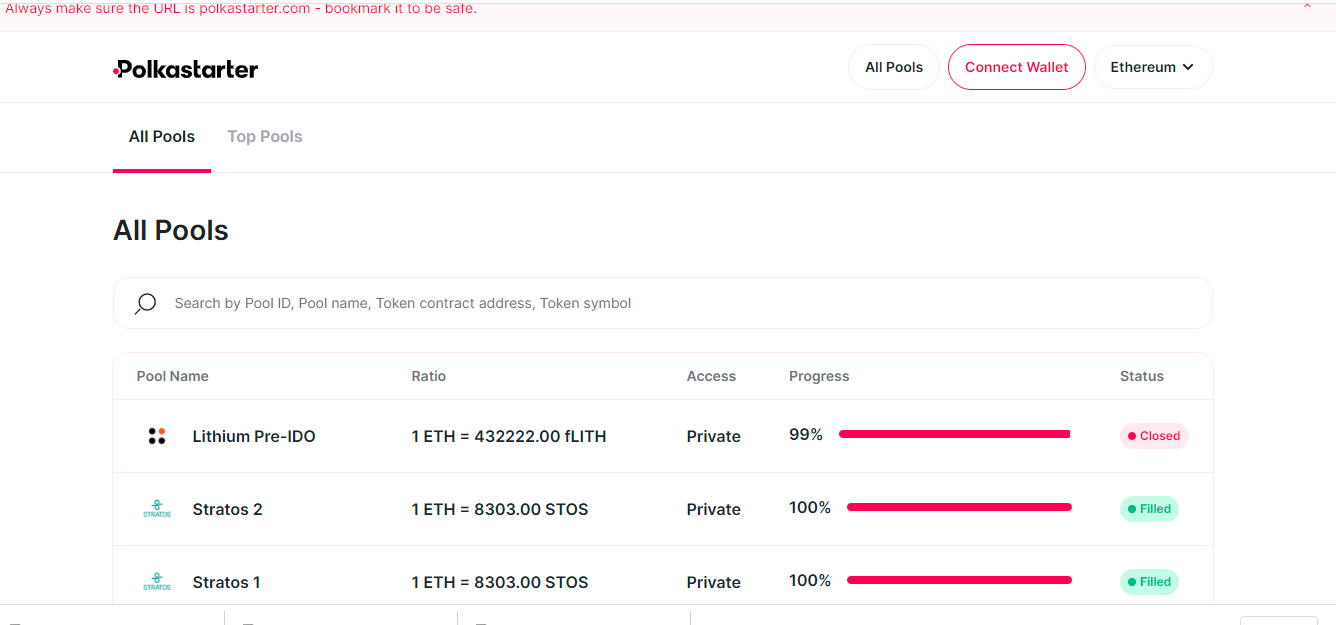Open the Stratos 2 pool name
This screenshot has height=625, width=1336.
pyautogui.click(x=228, y=509)
